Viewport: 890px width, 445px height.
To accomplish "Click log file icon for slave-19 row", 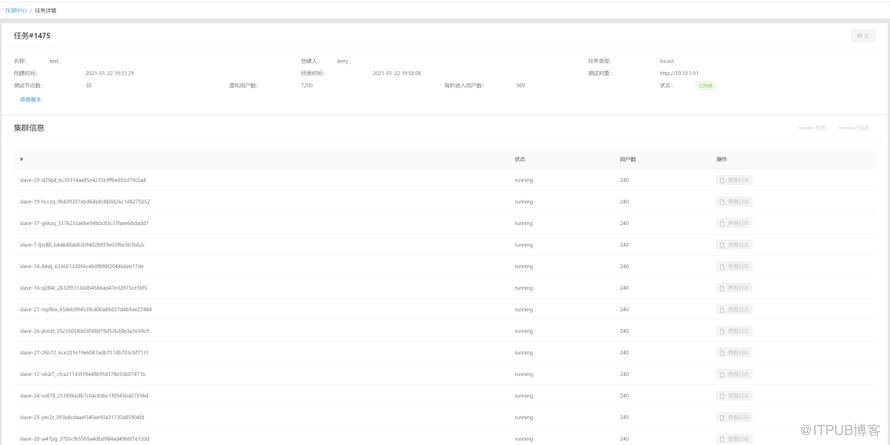I will [722, 201].
